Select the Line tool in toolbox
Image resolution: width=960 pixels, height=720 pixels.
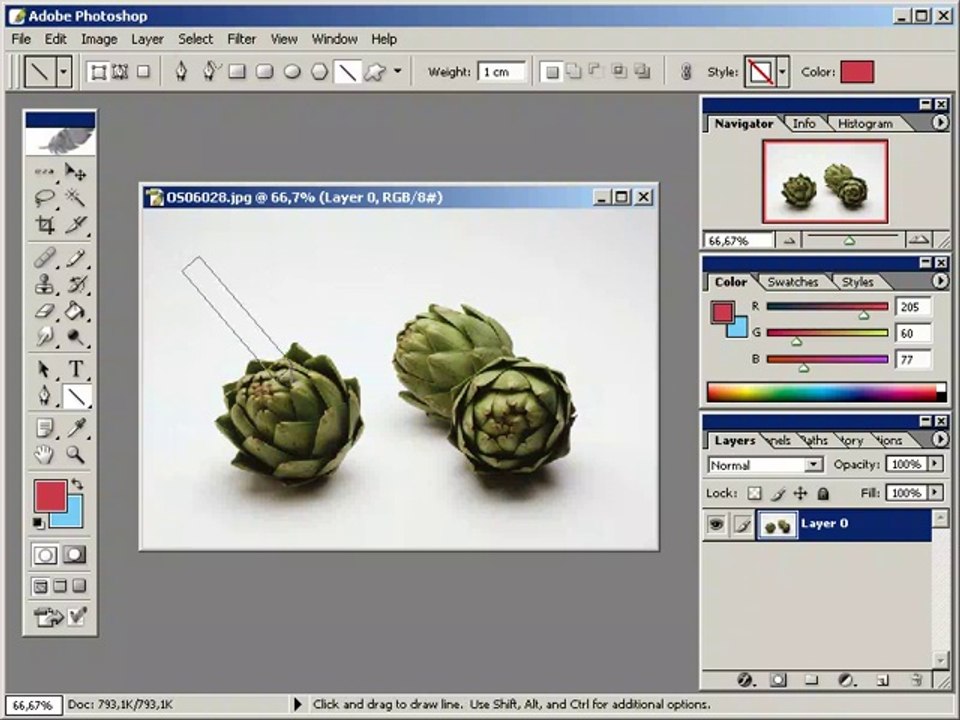point(77,397)
